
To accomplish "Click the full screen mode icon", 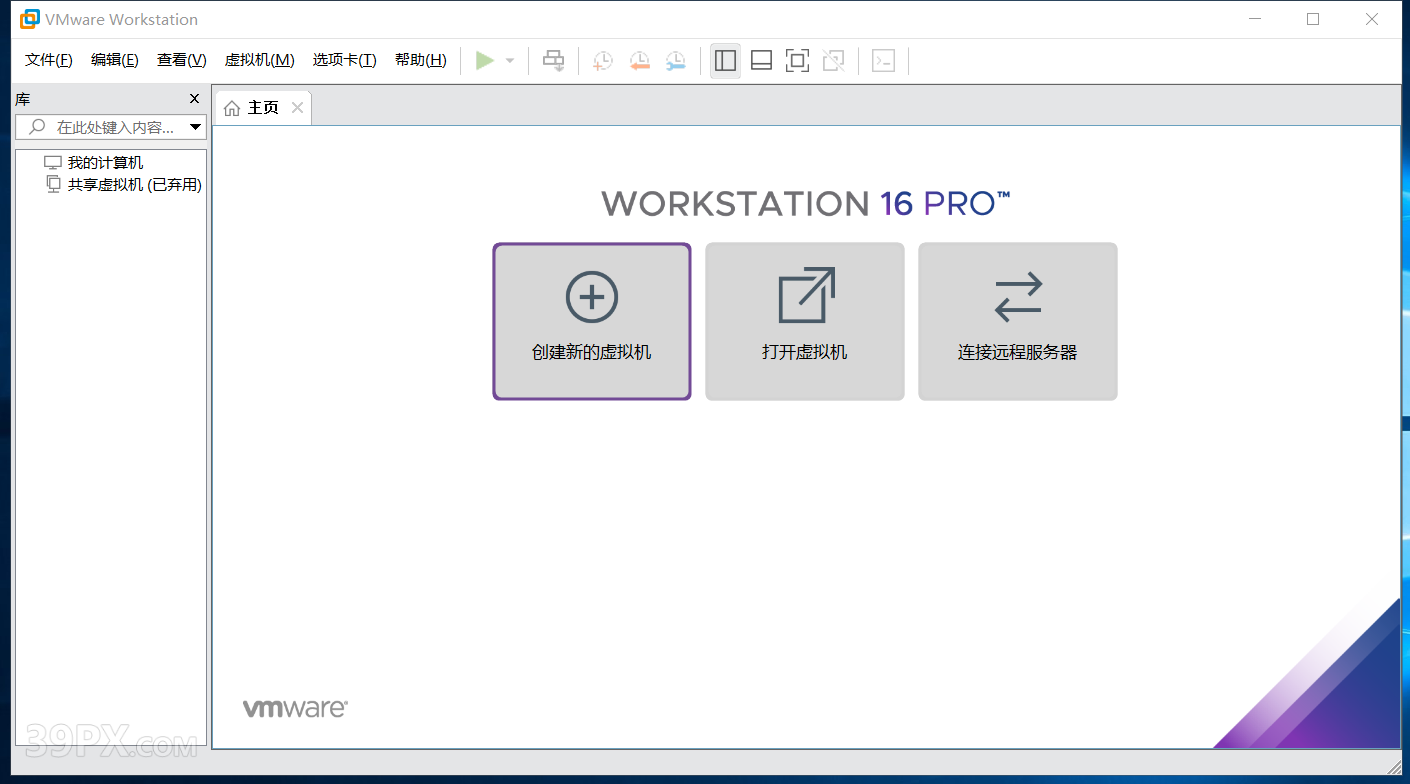I will click(x=797, y=61).
